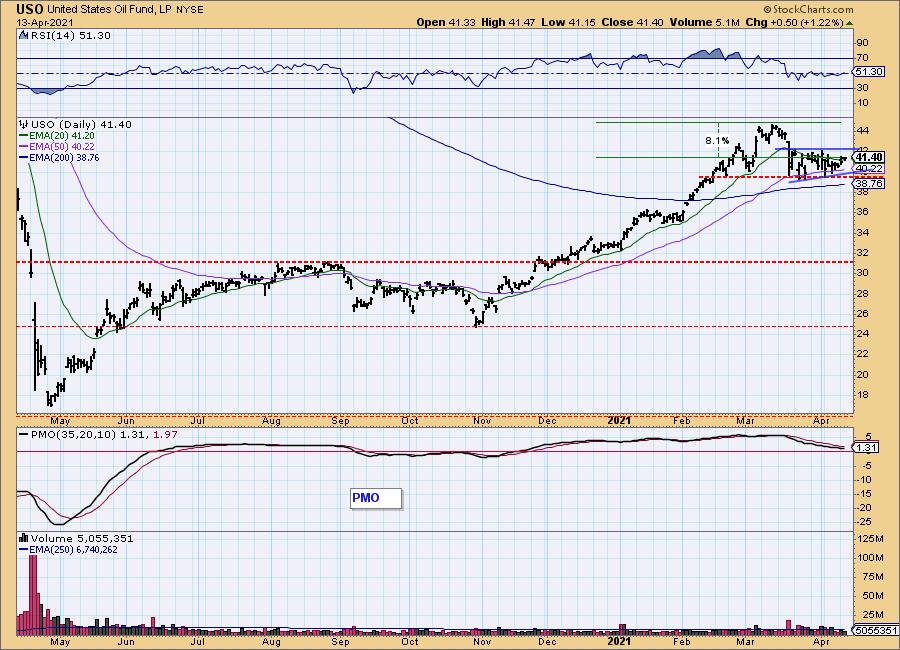Click the Chg +0.50 (+1.22%) value

tap(794, 22)
